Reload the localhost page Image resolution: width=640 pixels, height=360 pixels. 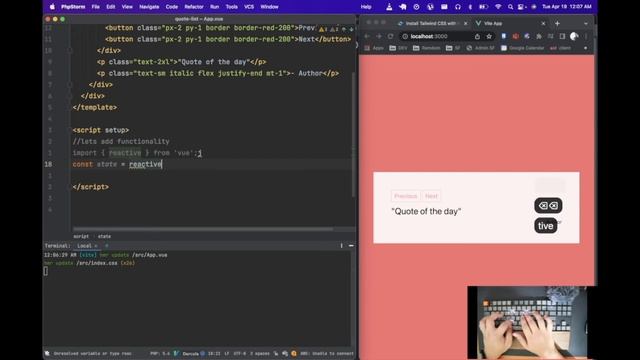(x=391, y=36)
